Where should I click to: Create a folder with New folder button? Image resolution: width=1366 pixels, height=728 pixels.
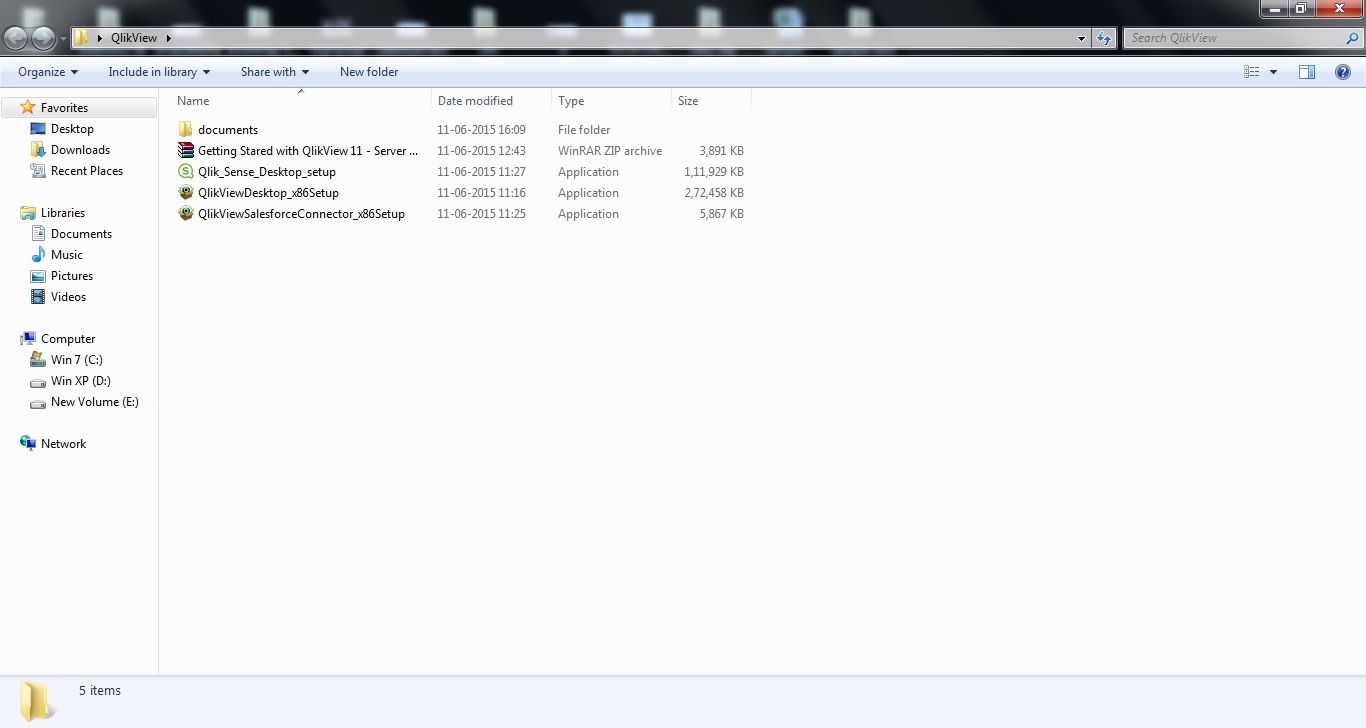[x=369, y=72]
